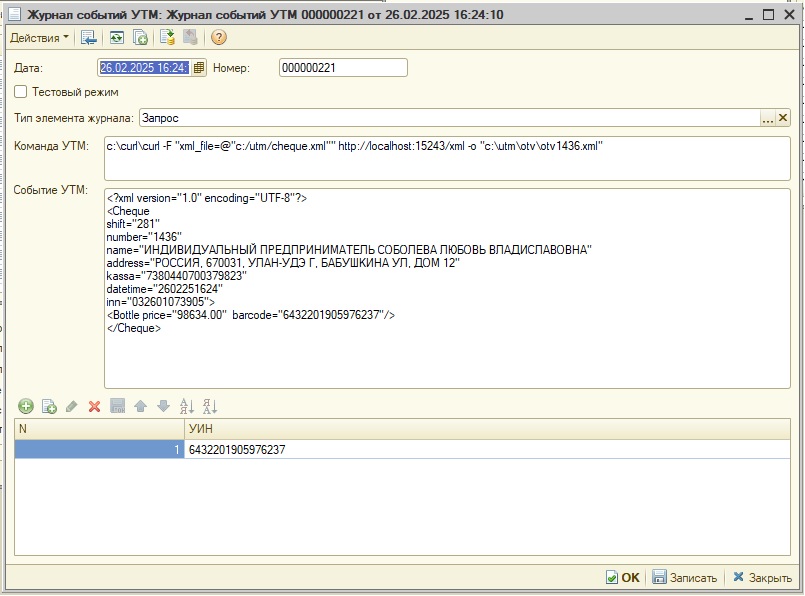Close the window with title bar X
The image size is (805, 596).
click(x=790, y=15)
